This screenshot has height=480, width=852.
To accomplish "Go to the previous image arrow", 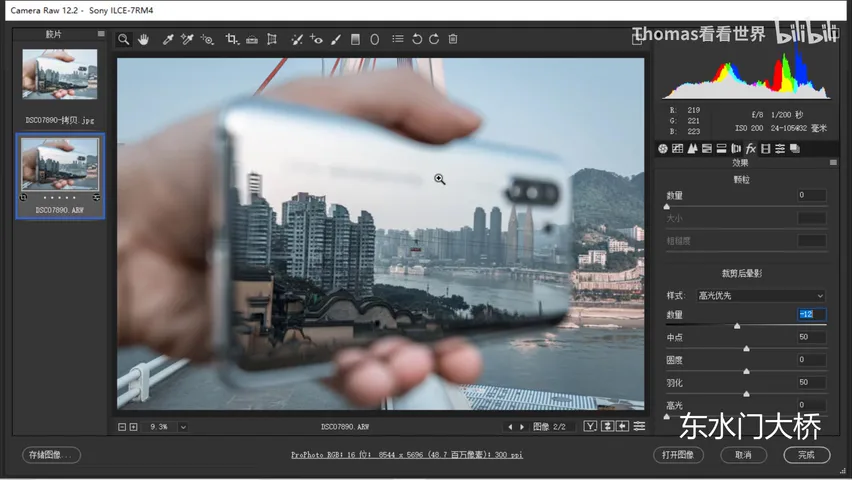I will [510, 427].
